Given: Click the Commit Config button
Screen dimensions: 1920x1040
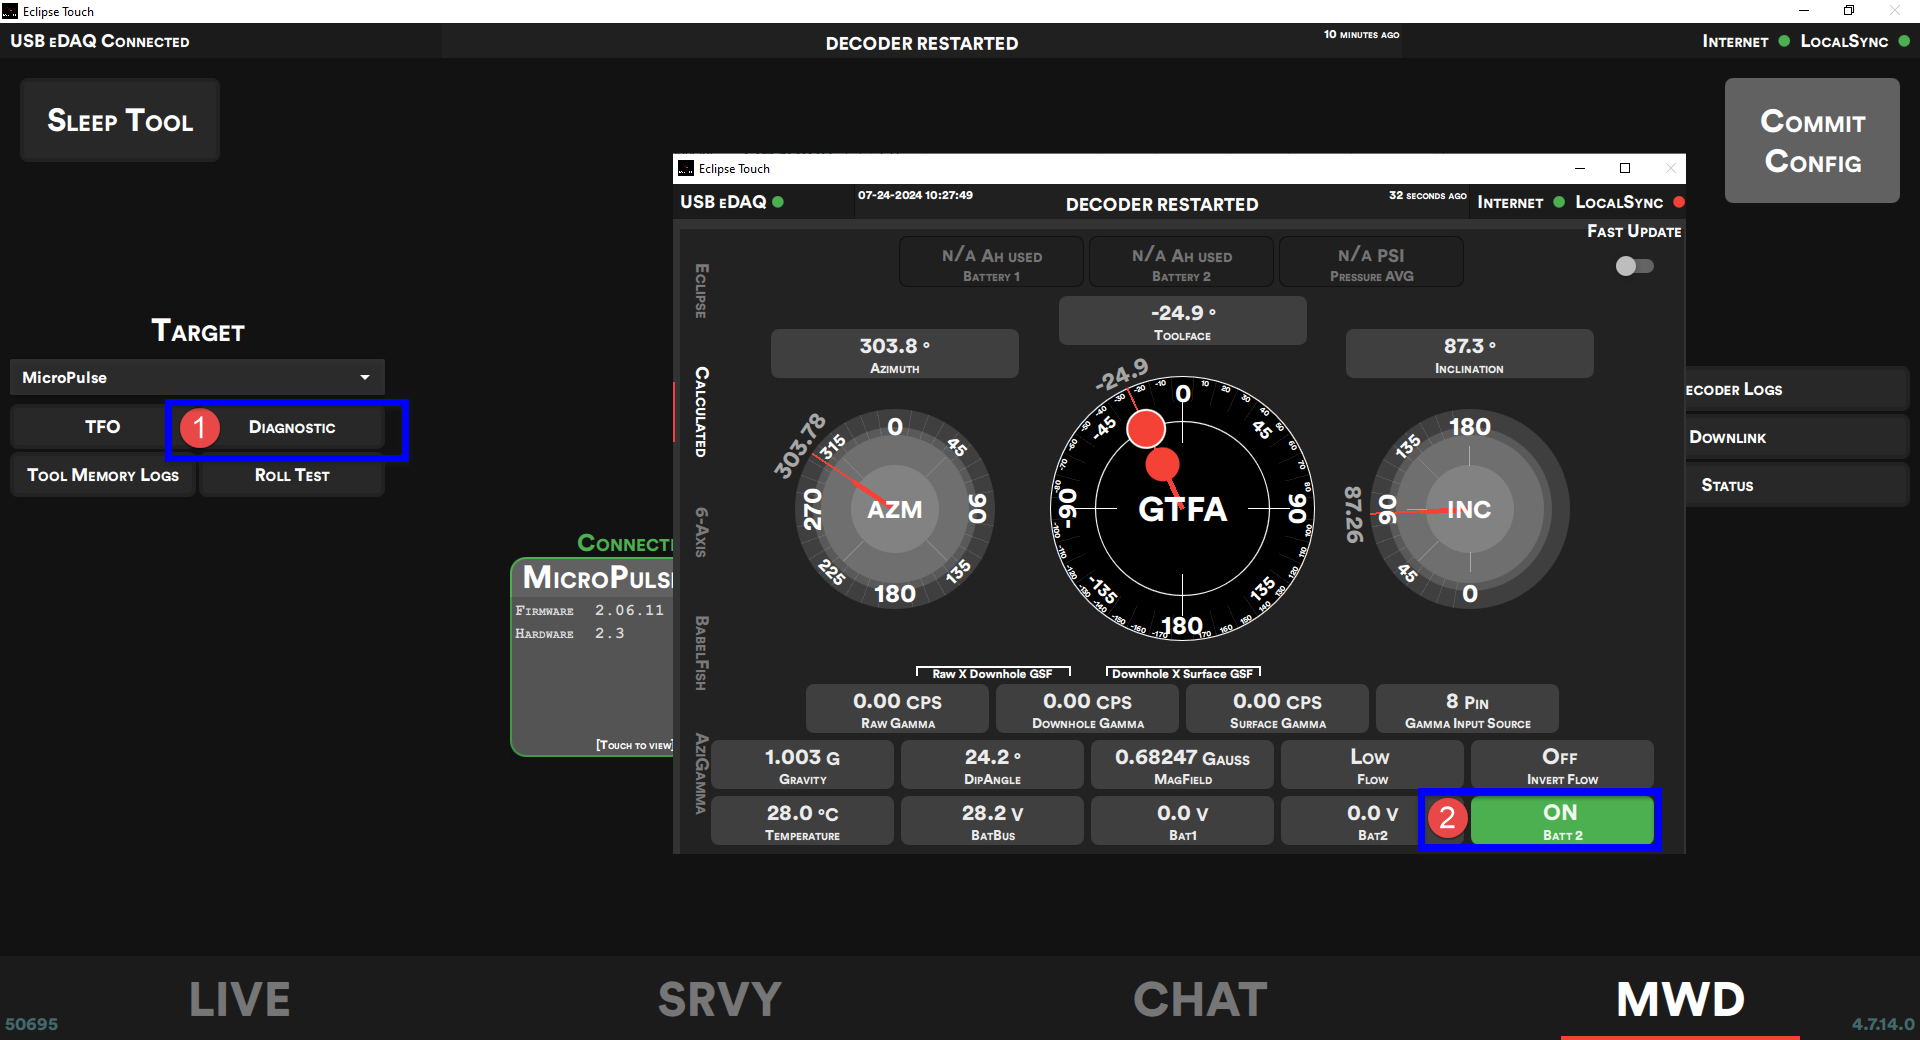Looking at the screenshot, I should click(1812, 141).
